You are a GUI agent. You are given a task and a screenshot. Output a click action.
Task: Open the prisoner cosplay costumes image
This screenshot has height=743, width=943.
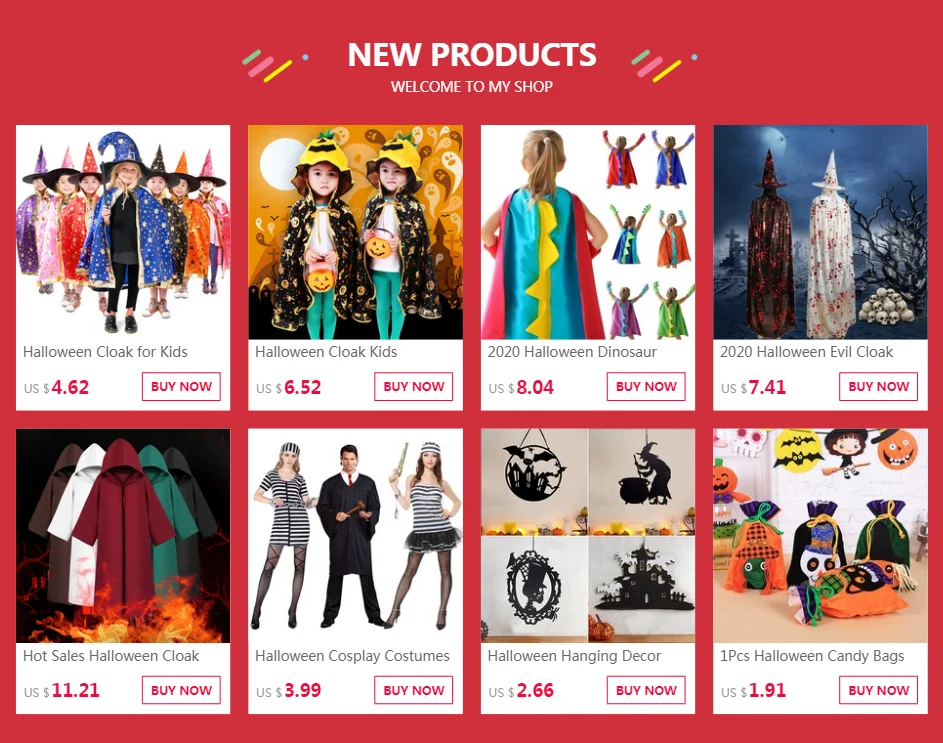(x=355, y=535)
